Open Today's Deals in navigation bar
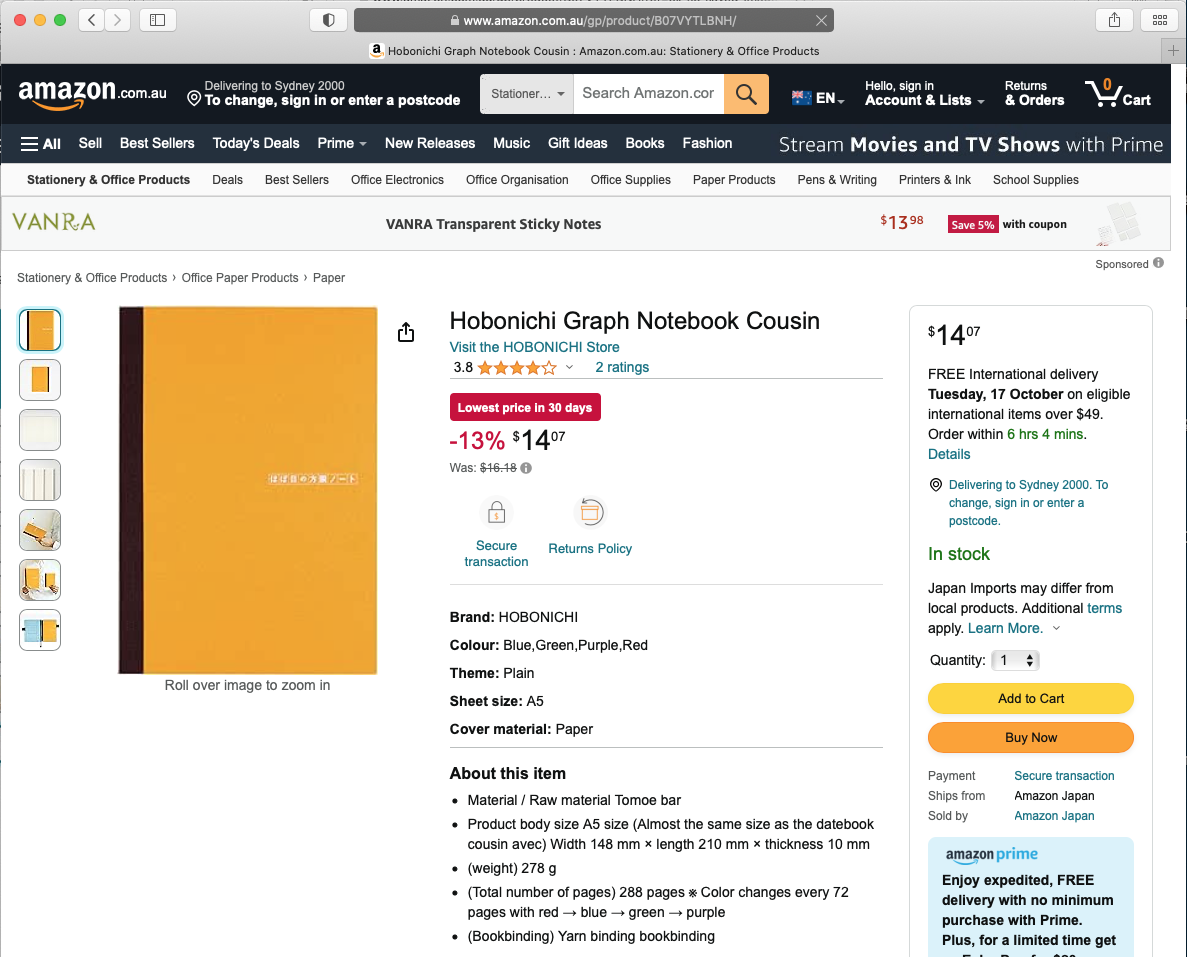 pyautogui.click(x=256, y=144)
